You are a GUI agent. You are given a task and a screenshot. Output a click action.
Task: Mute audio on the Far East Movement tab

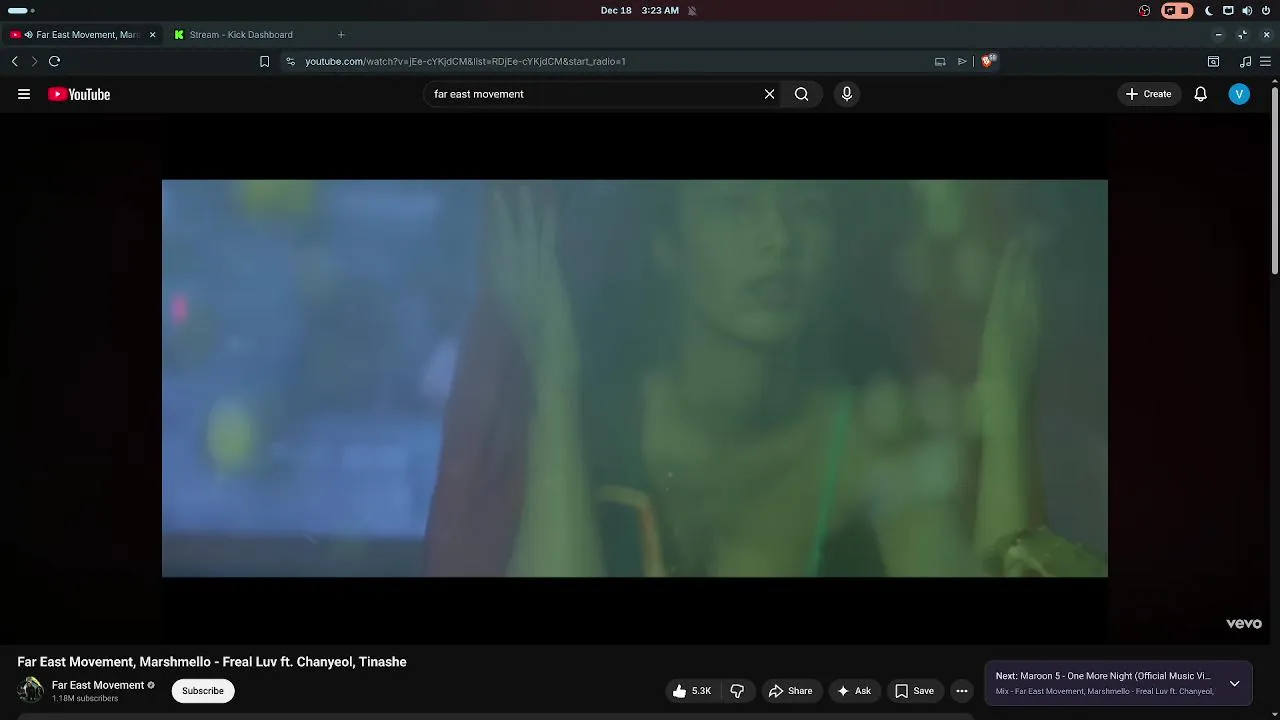[28, 34]
